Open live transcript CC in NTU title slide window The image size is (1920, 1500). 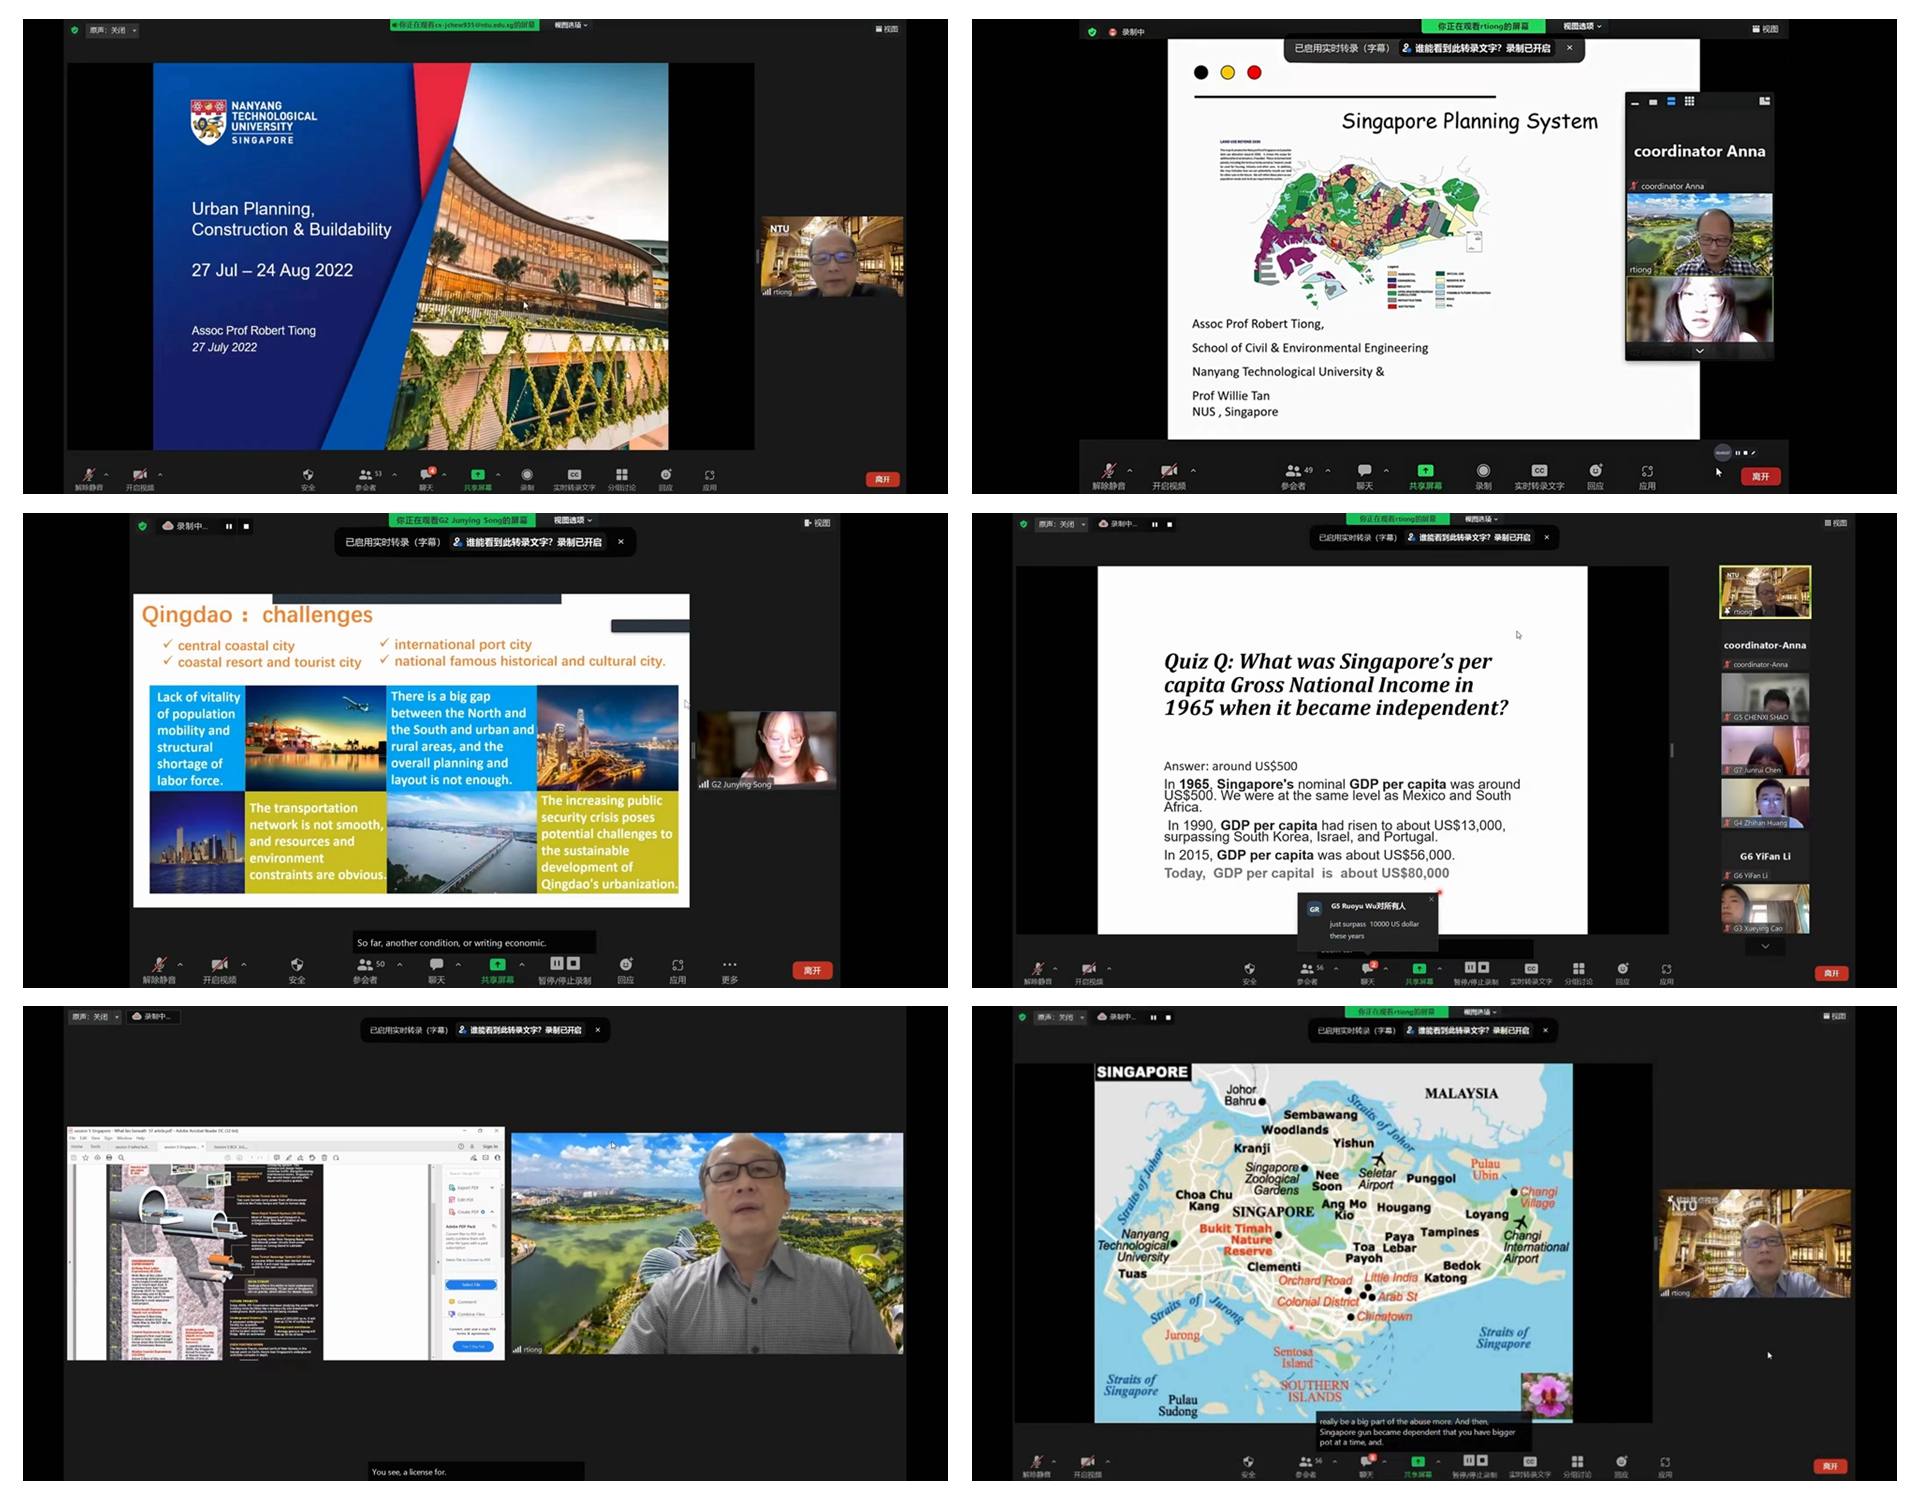point(574,475)
